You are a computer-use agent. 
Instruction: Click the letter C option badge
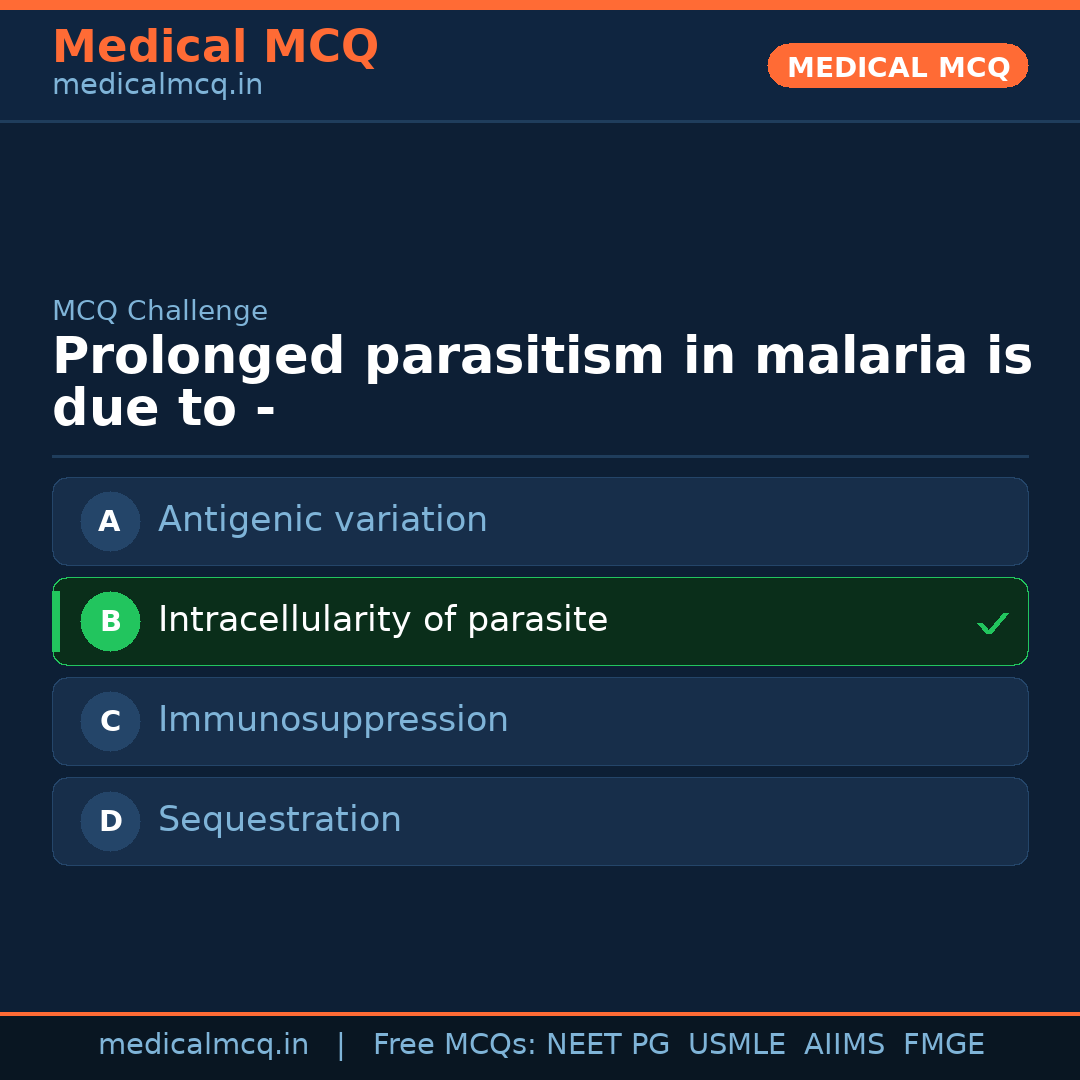coord(110,721)
